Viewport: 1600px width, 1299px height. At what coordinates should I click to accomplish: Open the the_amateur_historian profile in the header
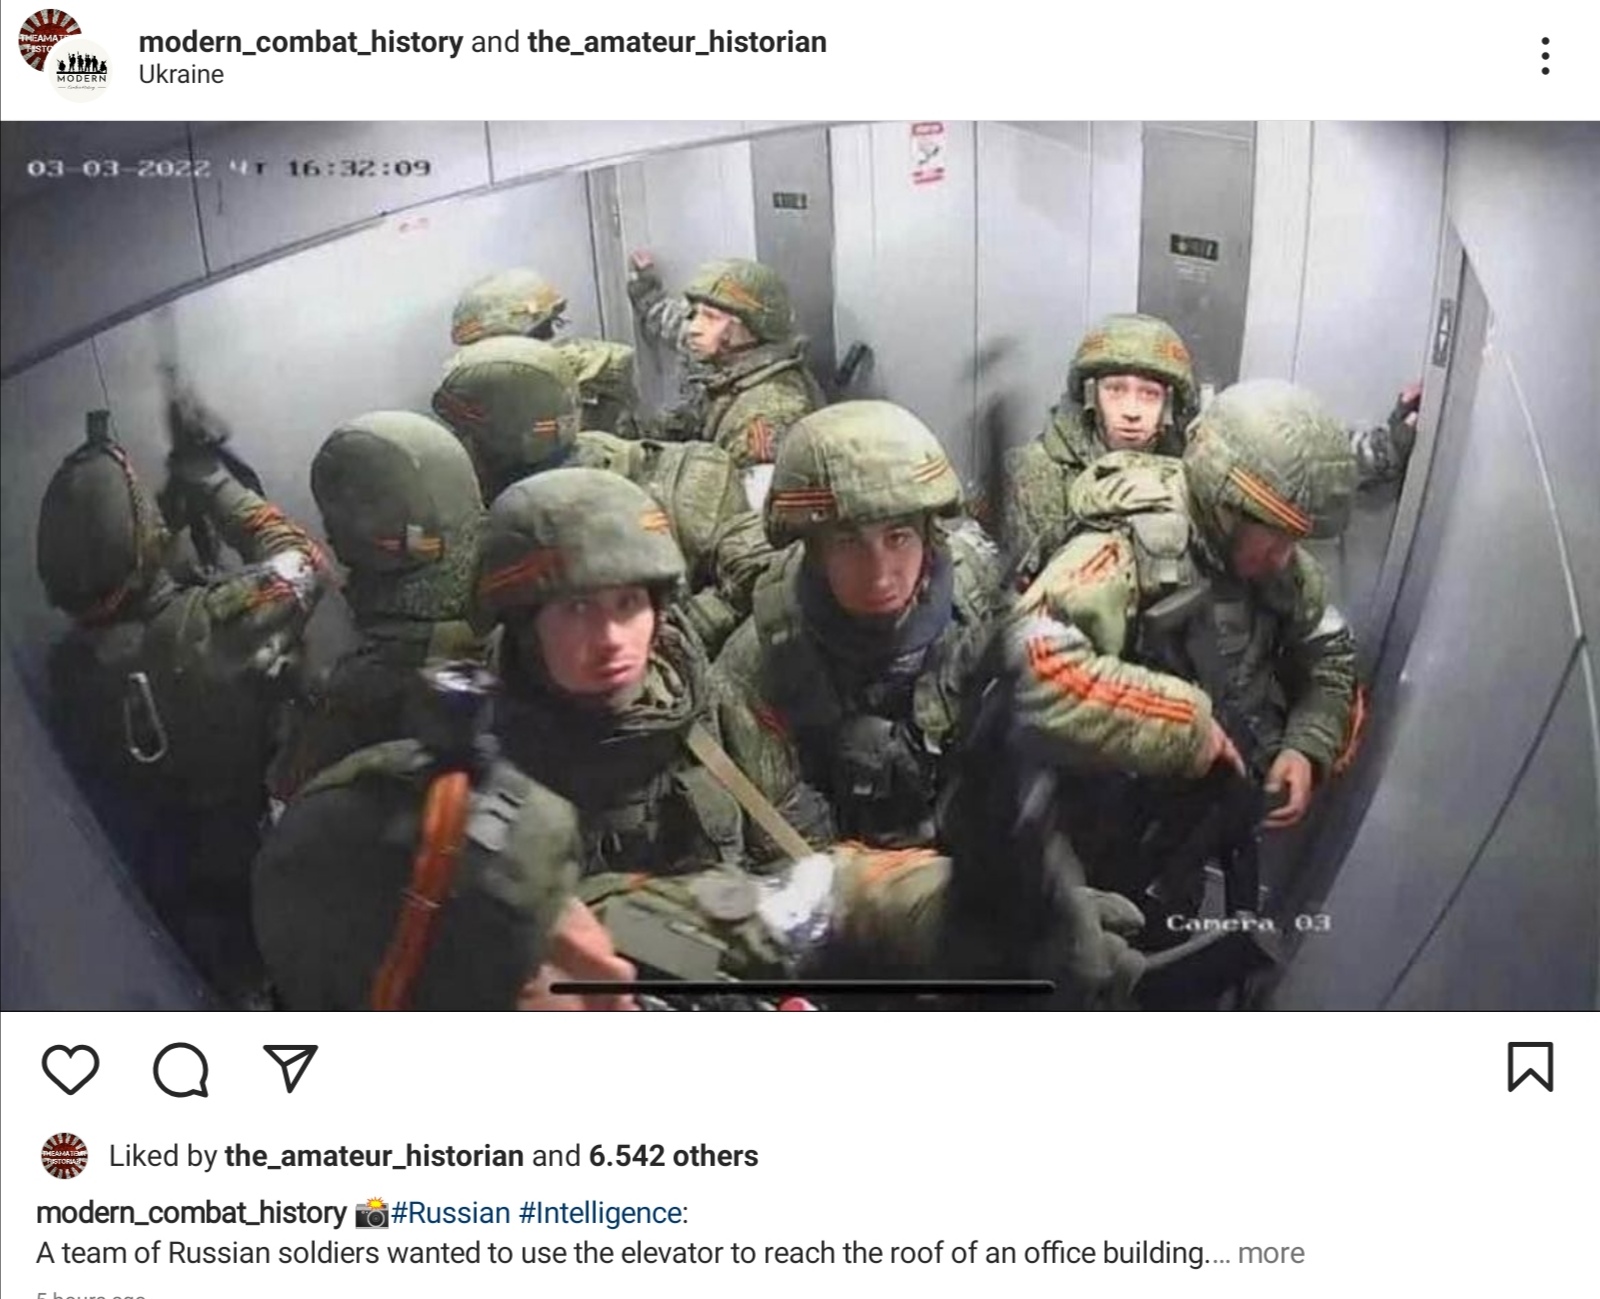tap(677, 42)
